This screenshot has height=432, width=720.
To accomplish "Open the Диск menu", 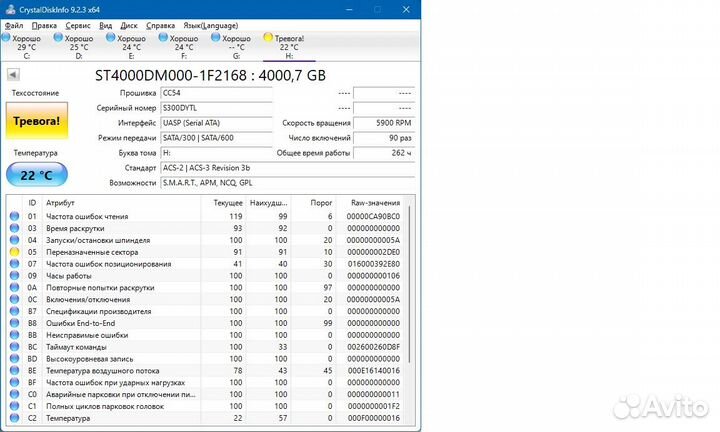I will pyautogui.click(x=129, y=25).
